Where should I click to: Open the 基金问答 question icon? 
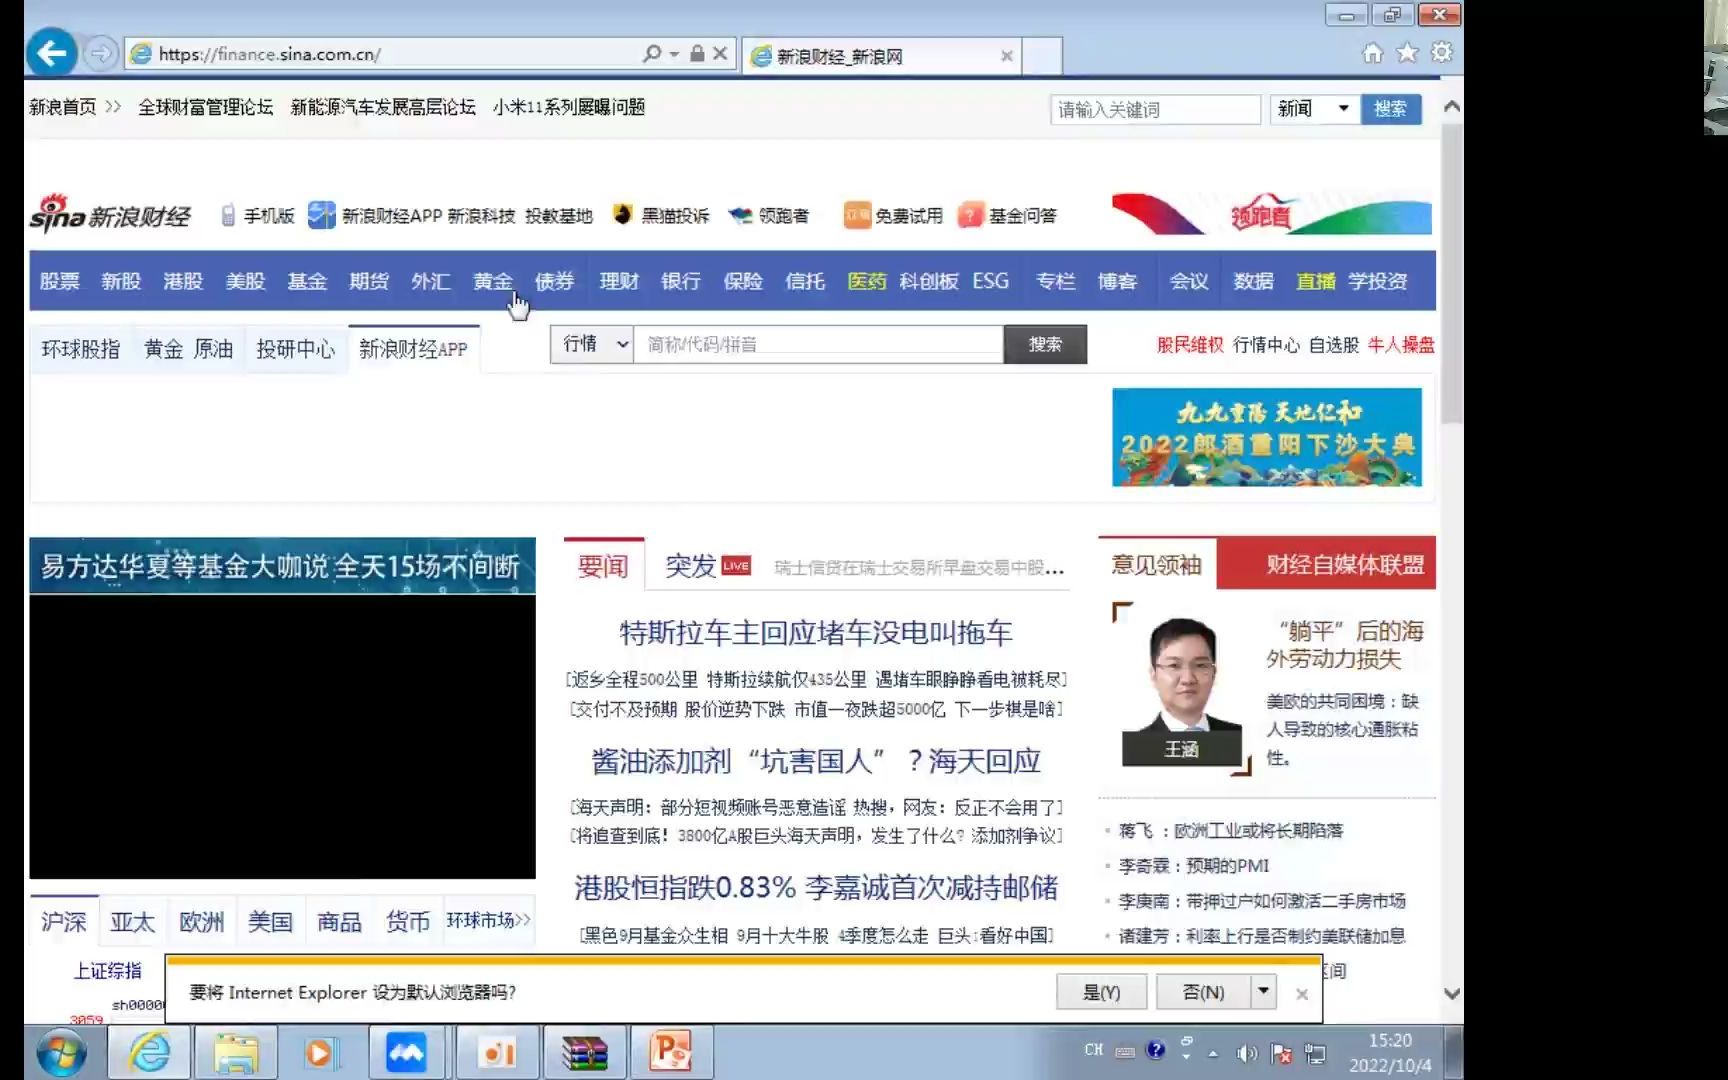pyautogui.click(x=970, y=215)
